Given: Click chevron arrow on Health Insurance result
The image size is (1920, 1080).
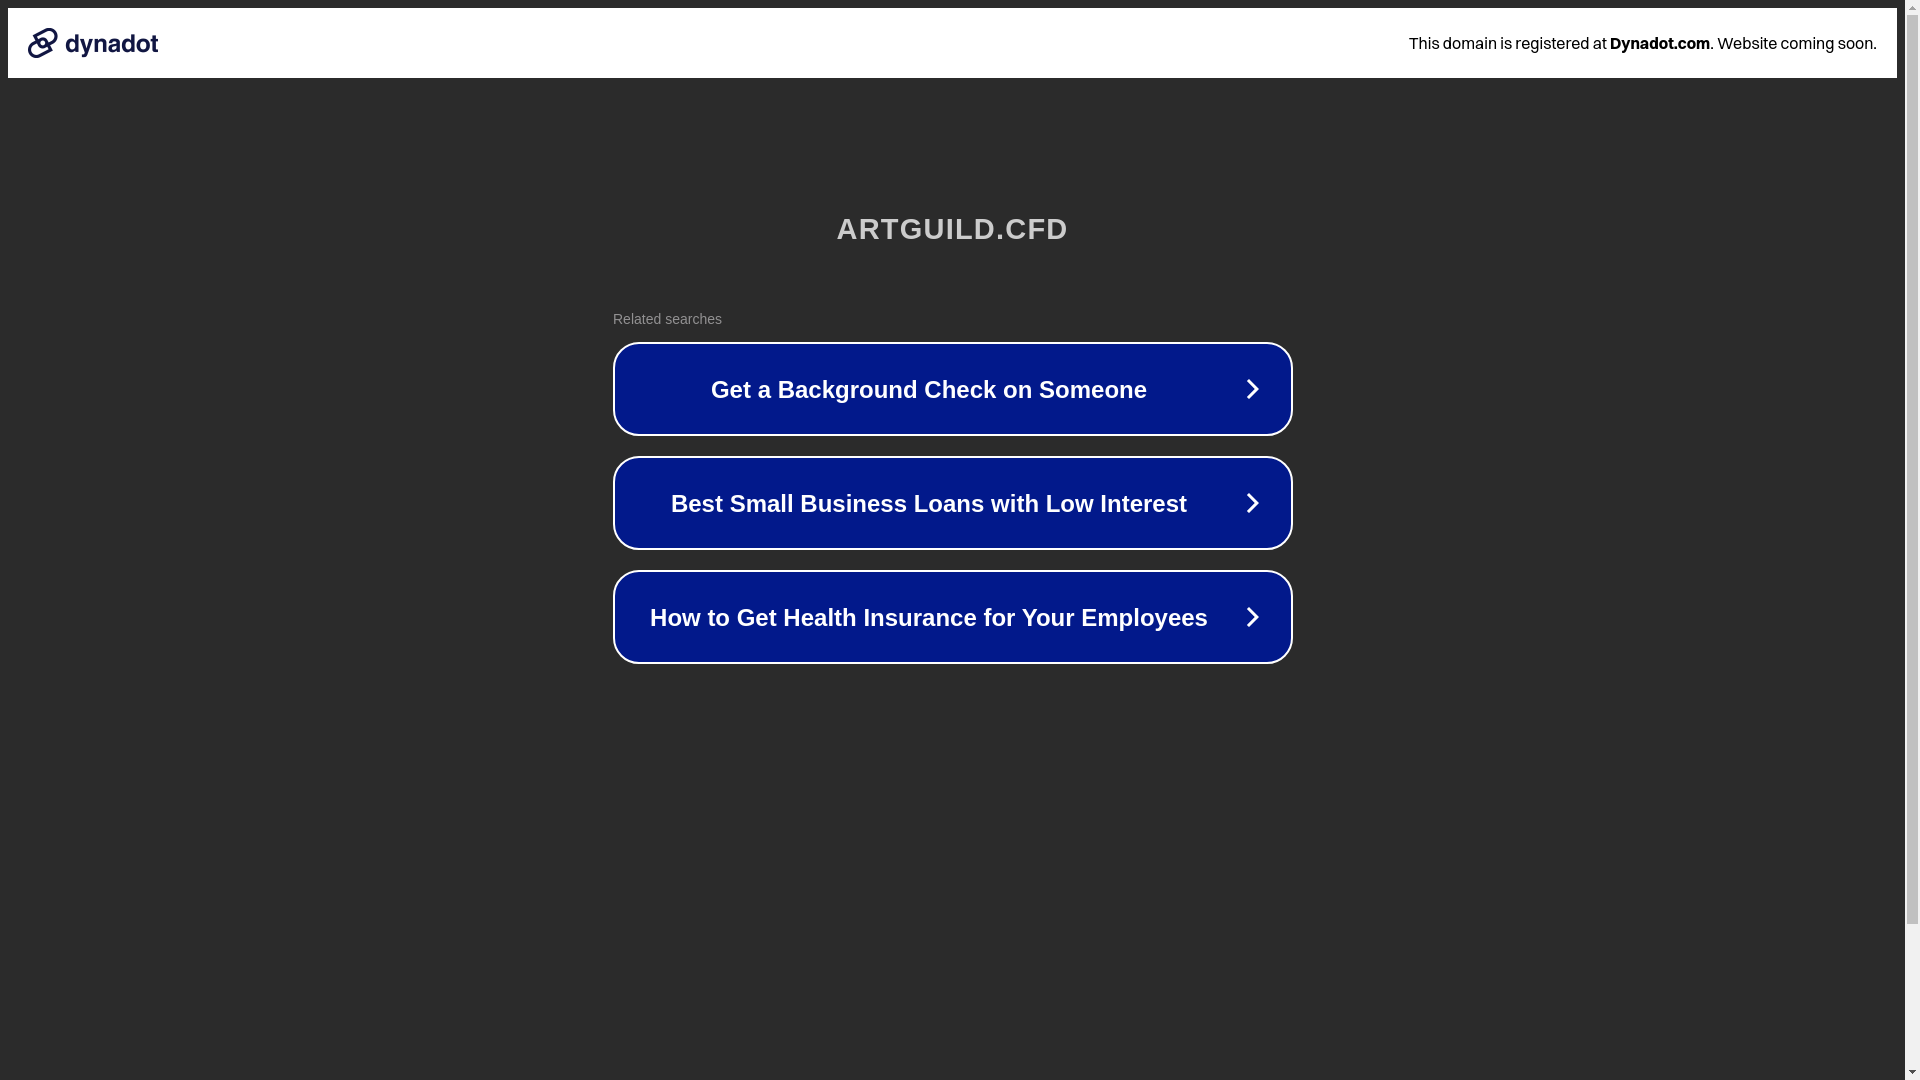Looking at the screenshot, I should [x=1252, y=617].
